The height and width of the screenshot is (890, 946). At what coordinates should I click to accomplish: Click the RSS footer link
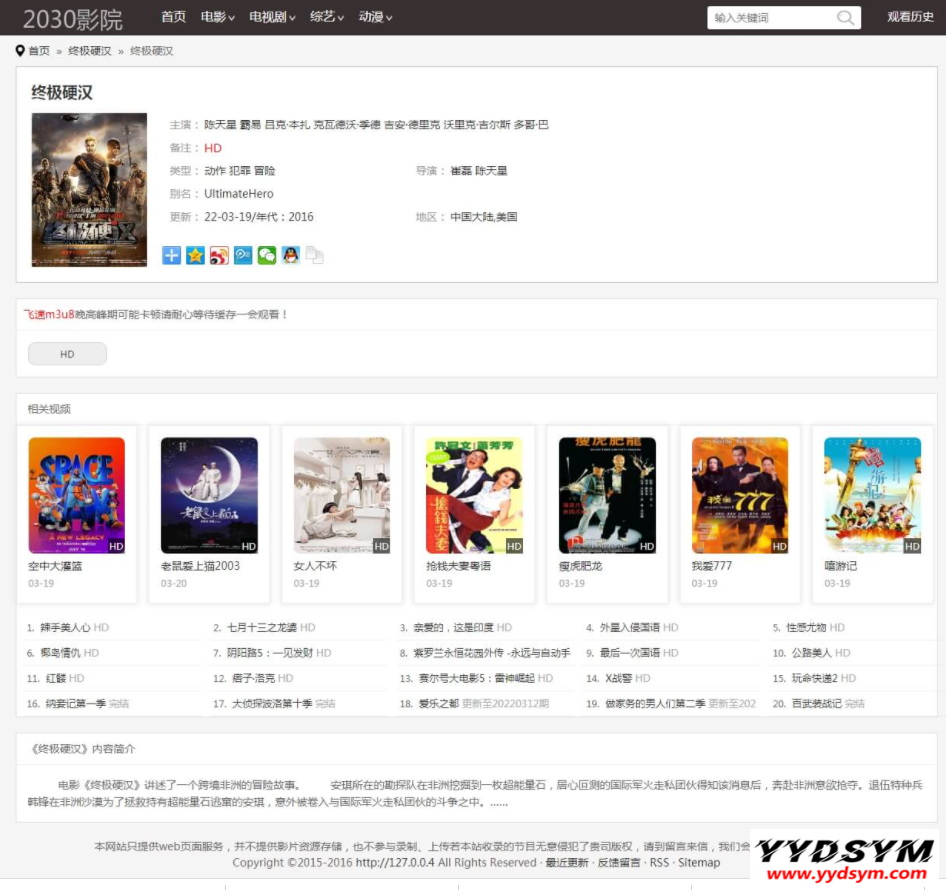click(x=659, y=863)
